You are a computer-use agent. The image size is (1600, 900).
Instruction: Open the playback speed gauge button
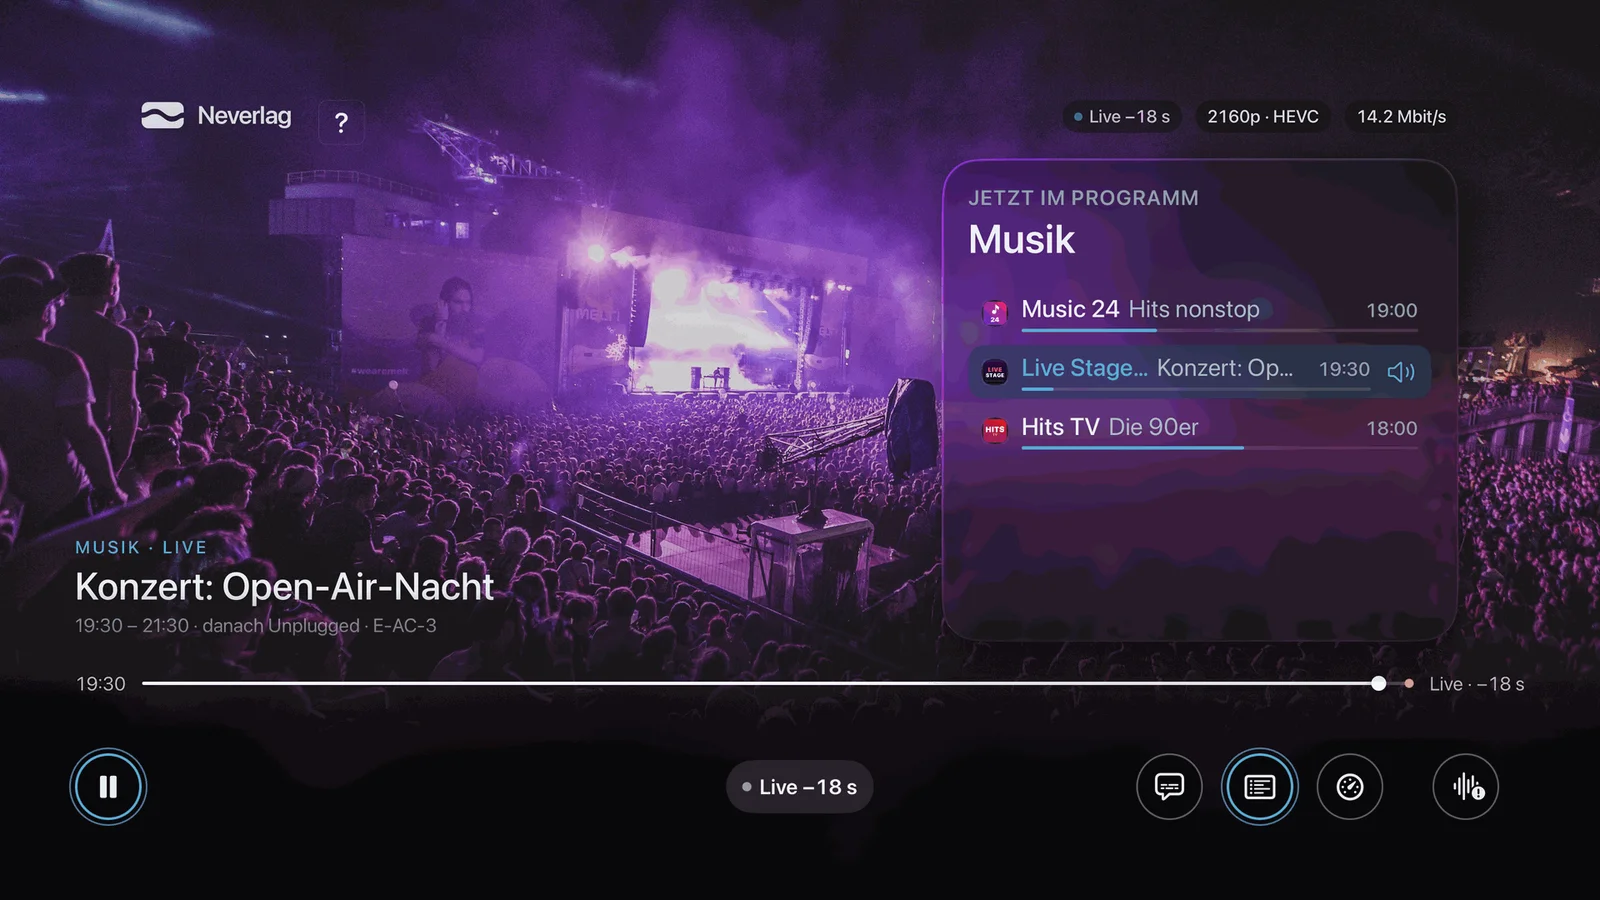(x=1350, y=787)
